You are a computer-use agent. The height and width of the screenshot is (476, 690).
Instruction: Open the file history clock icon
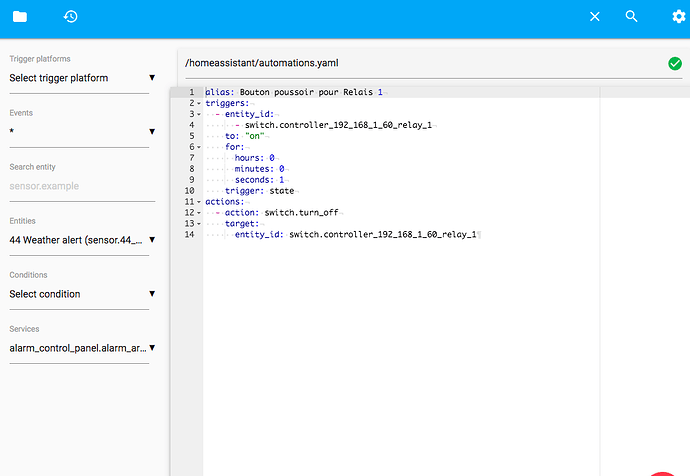(70, 17)
